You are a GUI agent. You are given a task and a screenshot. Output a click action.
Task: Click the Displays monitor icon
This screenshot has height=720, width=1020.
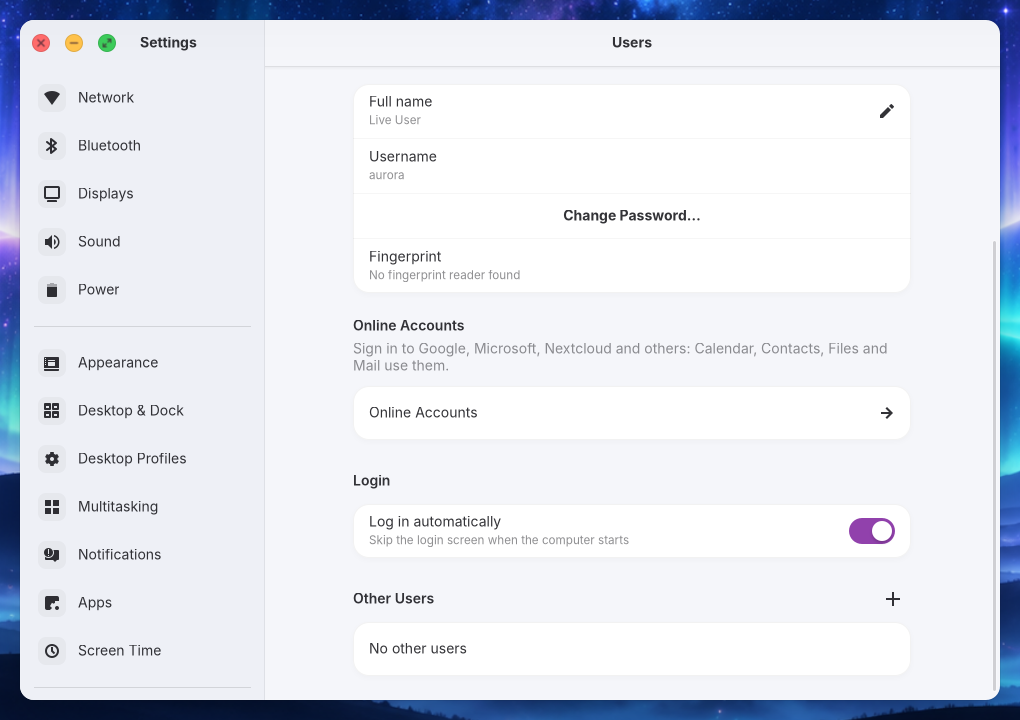52,194
